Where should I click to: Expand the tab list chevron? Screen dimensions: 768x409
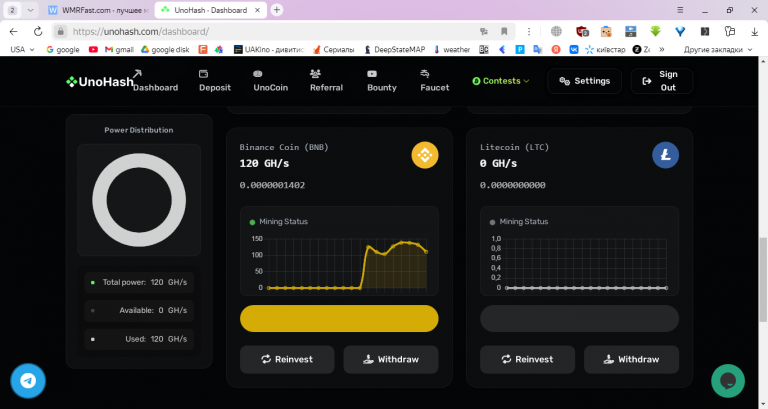(30, 10)
